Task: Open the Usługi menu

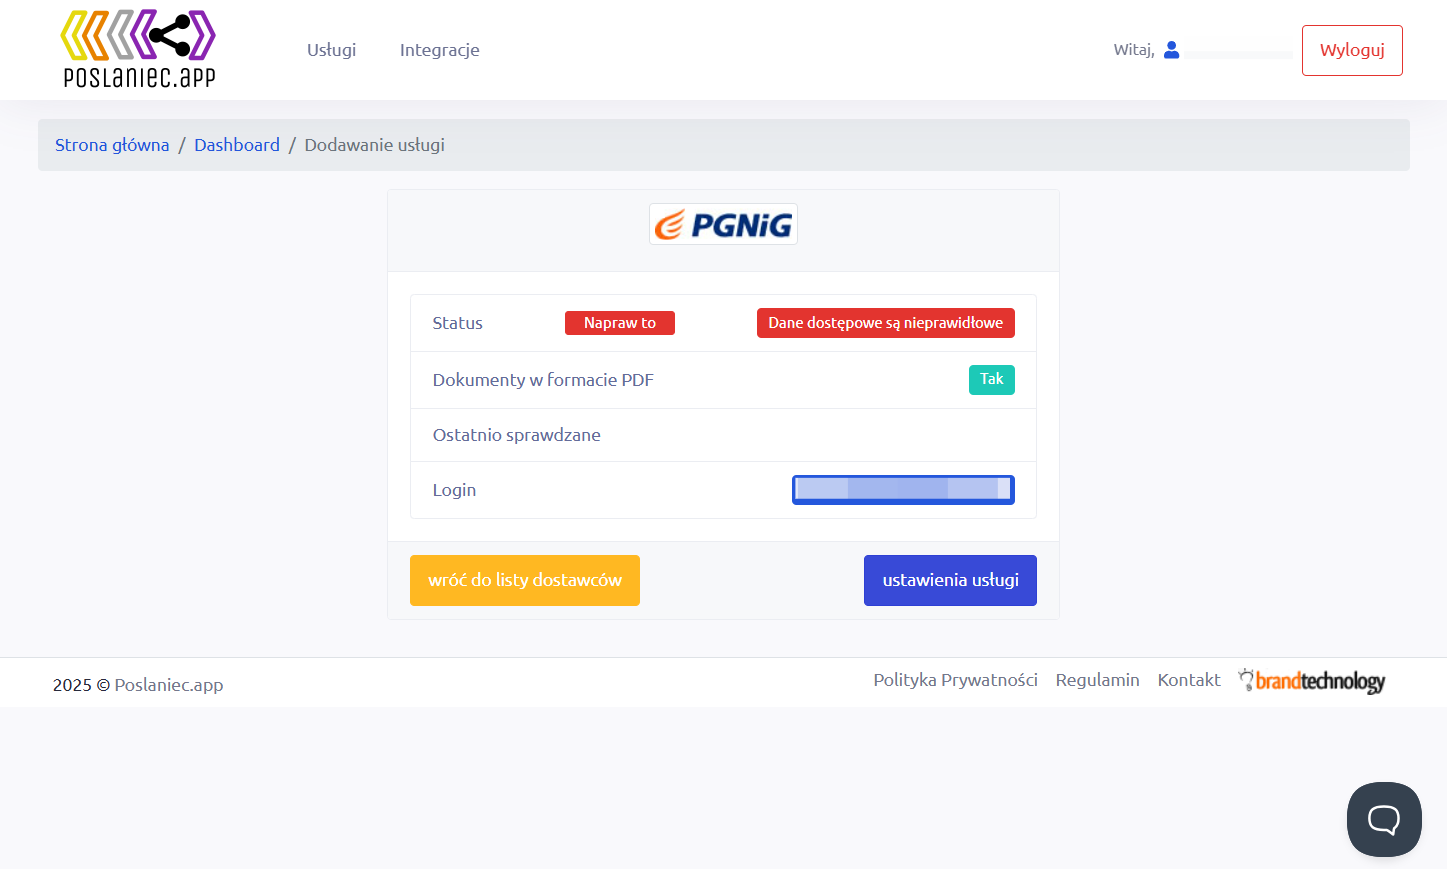Action: (x=331, y=50)
